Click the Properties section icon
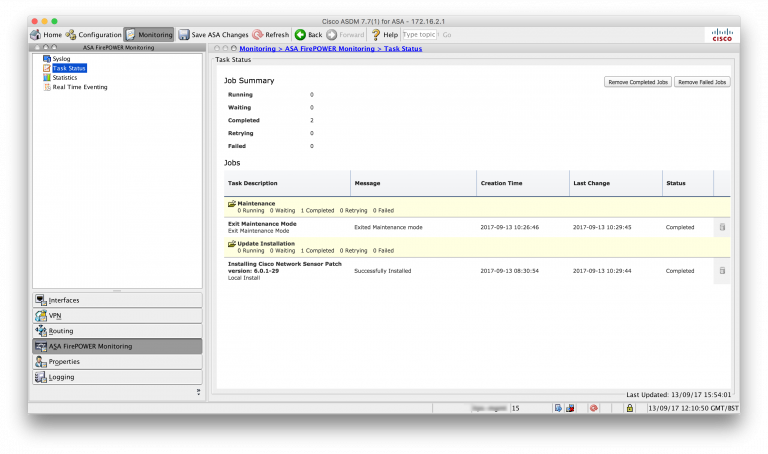 pyautogui.click(x=41, y=361)
